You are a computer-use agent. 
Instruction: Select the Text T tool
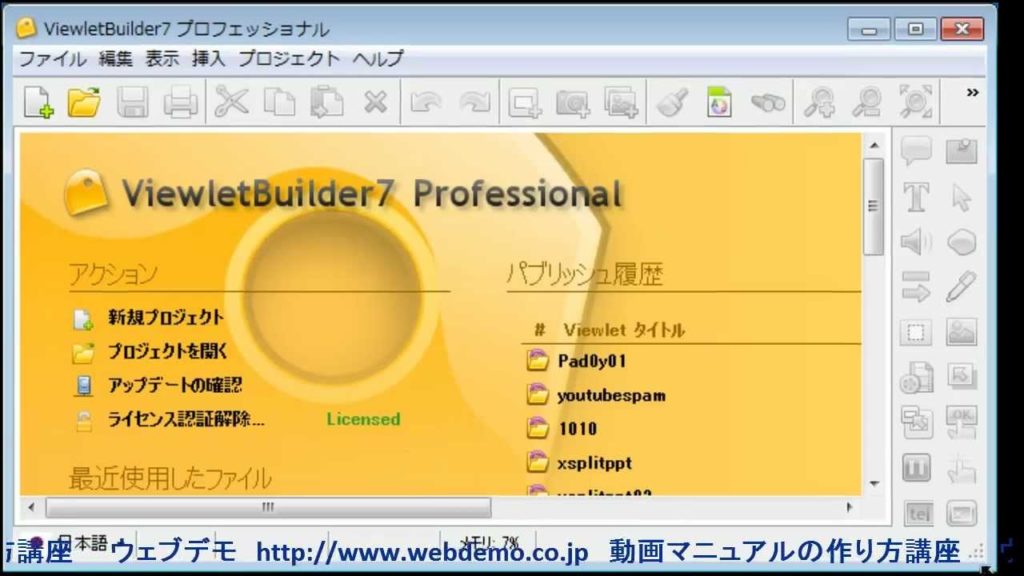[x=916, y=197]
